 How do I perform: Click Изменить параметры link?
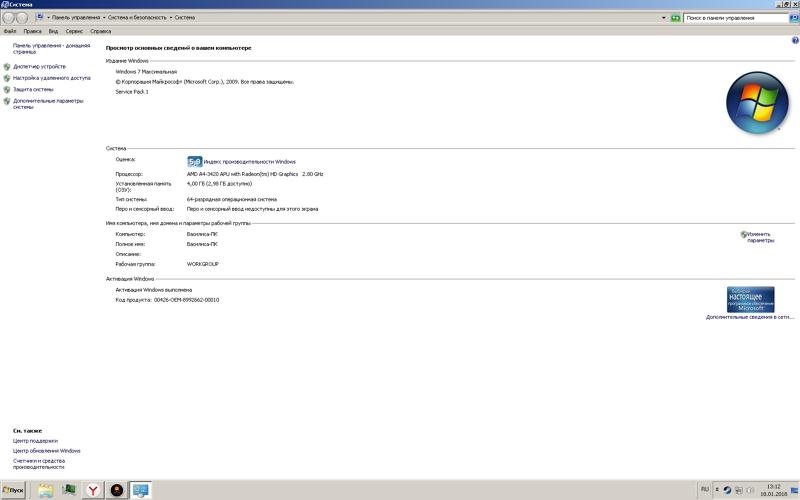tap(760, 237)
